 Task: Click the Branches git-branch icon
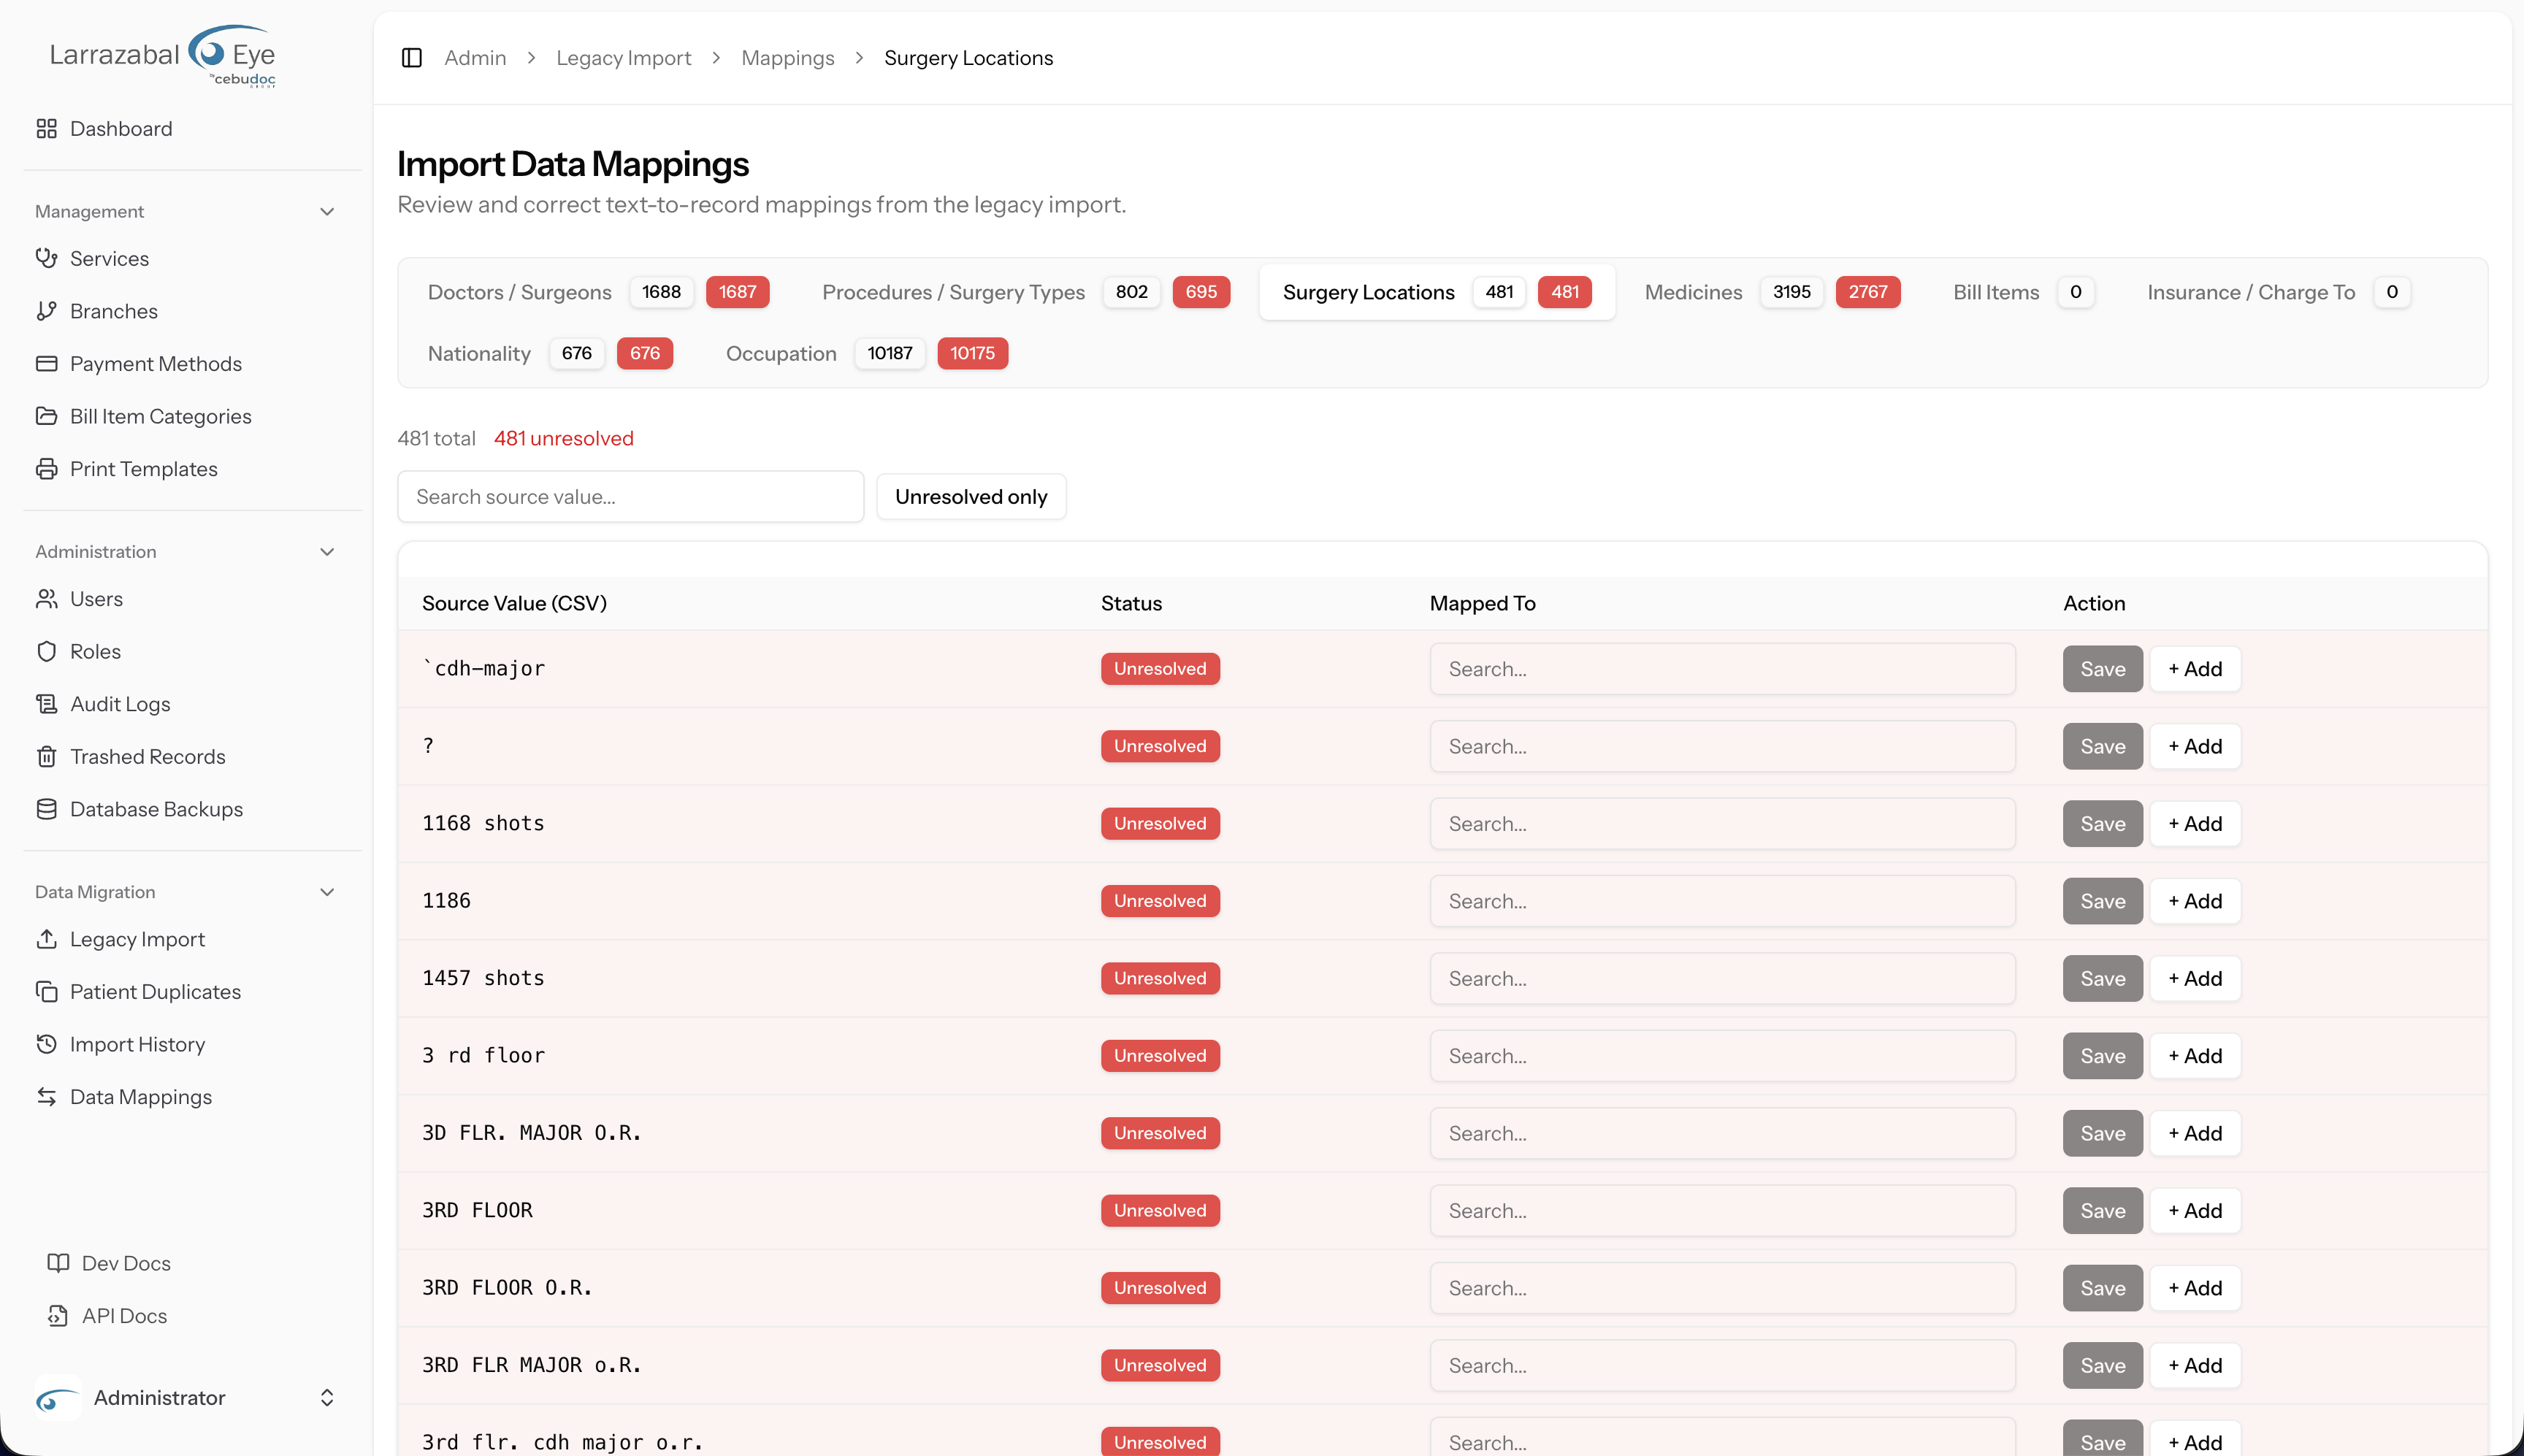(46, 311)
